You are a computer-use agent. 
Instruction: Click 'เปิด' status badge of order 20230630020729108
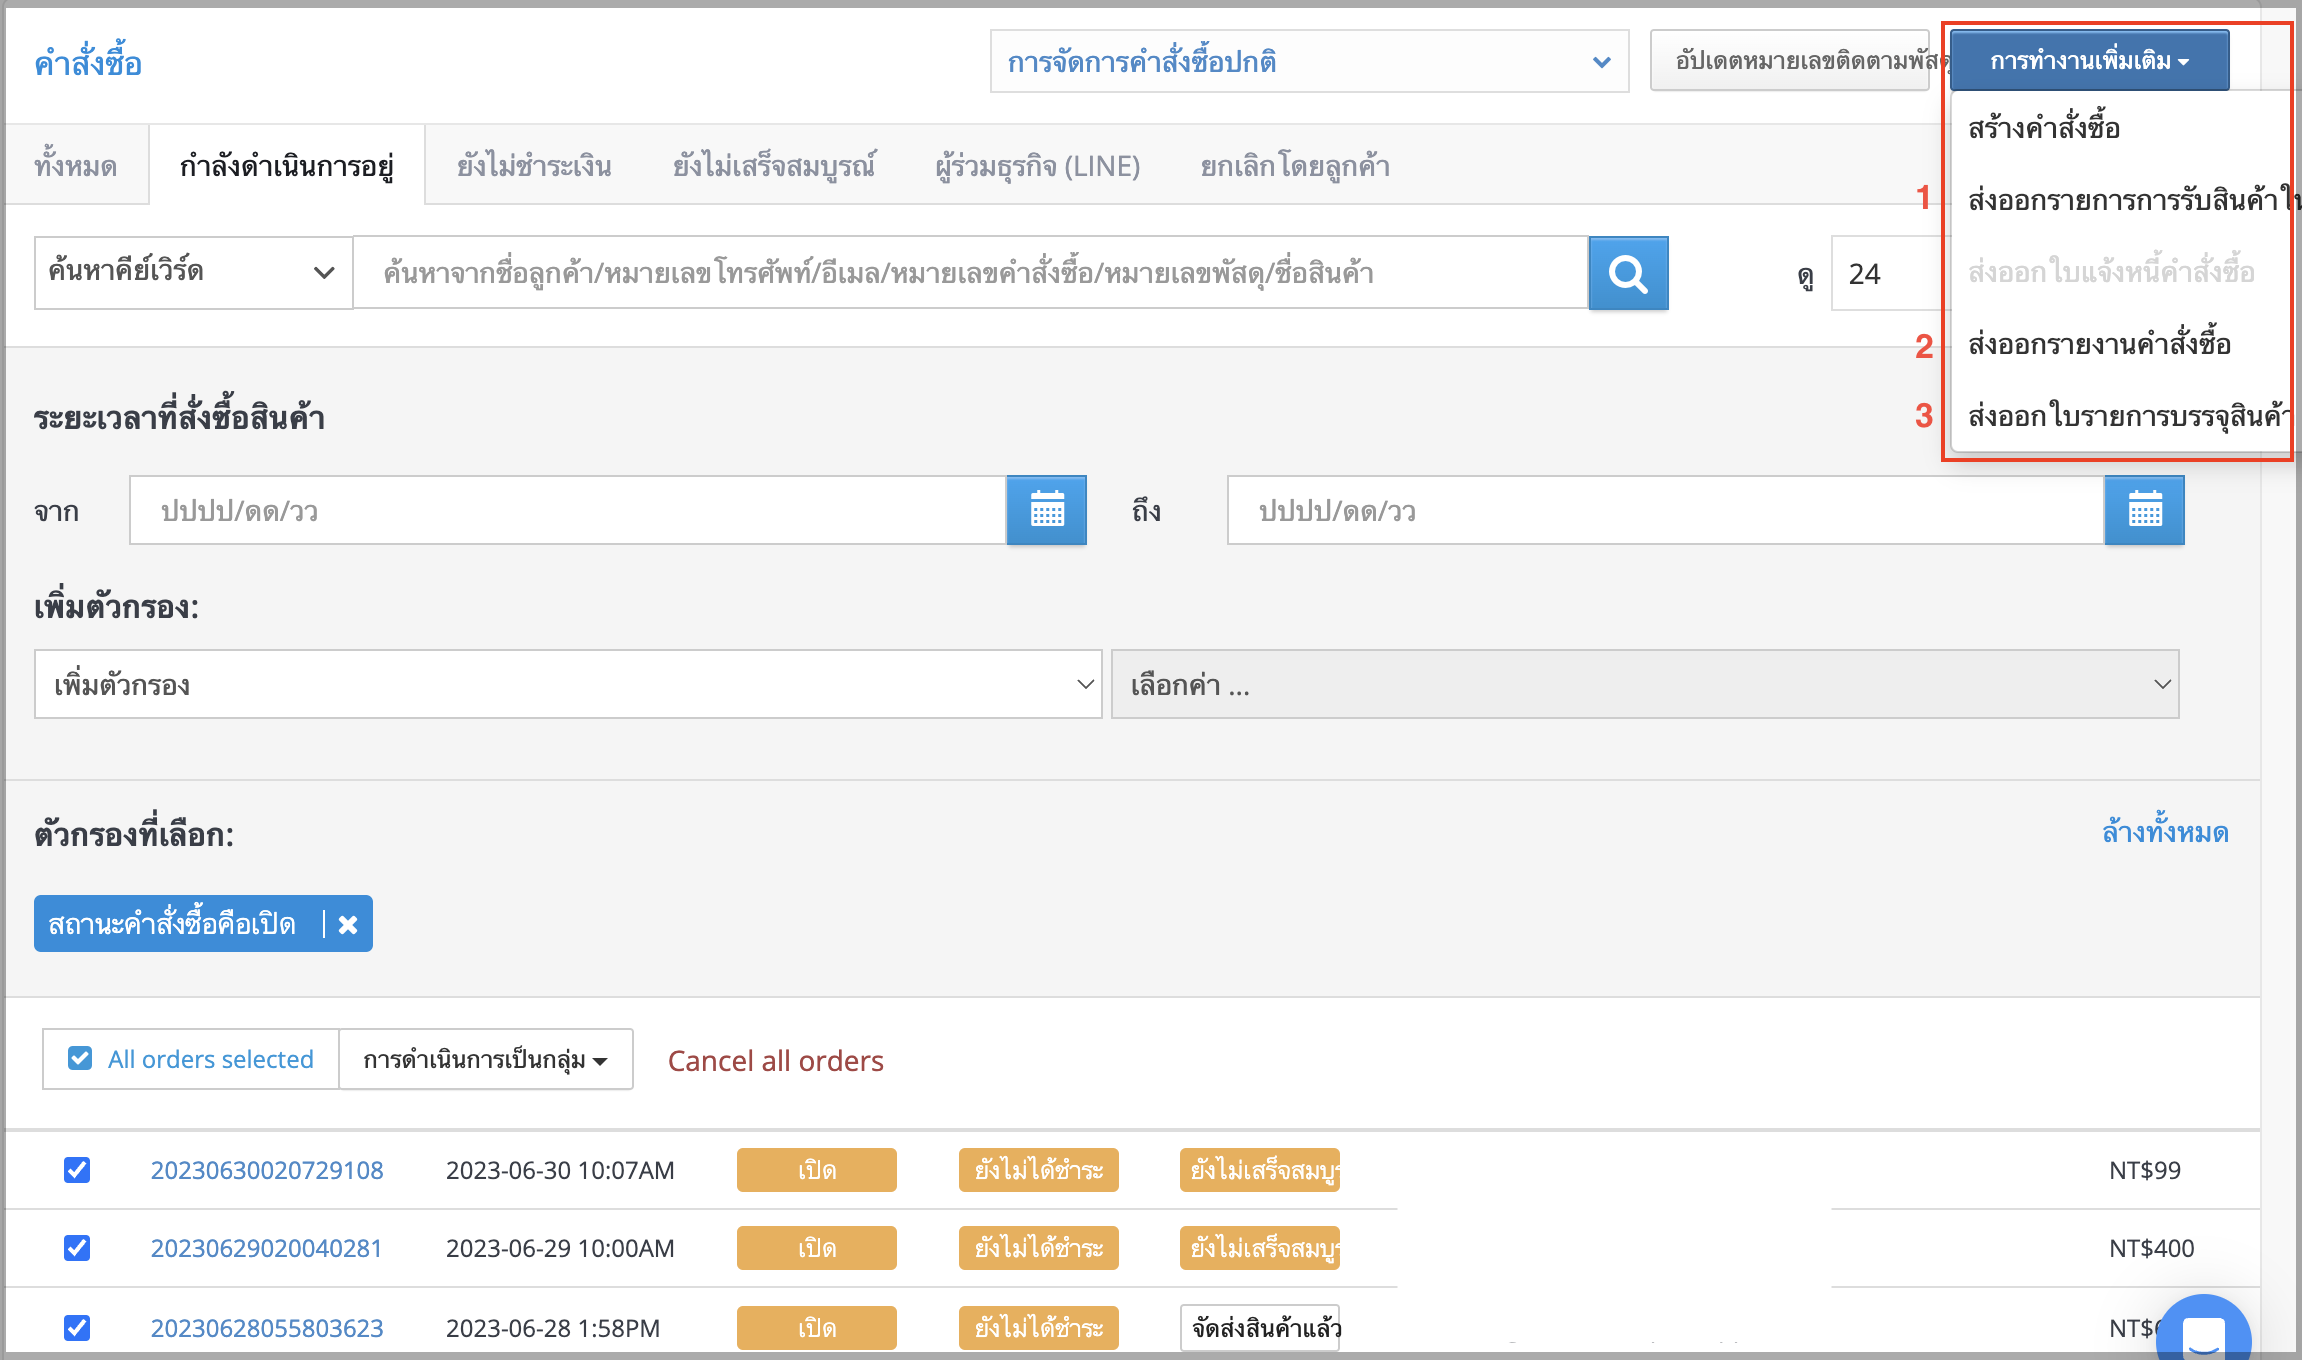[817, 1169]
